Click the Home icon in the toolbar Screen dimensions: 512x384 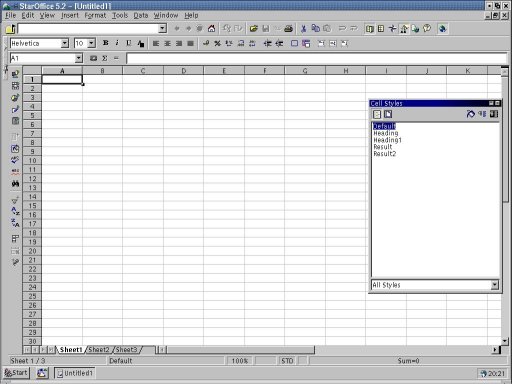pos(211,29)
